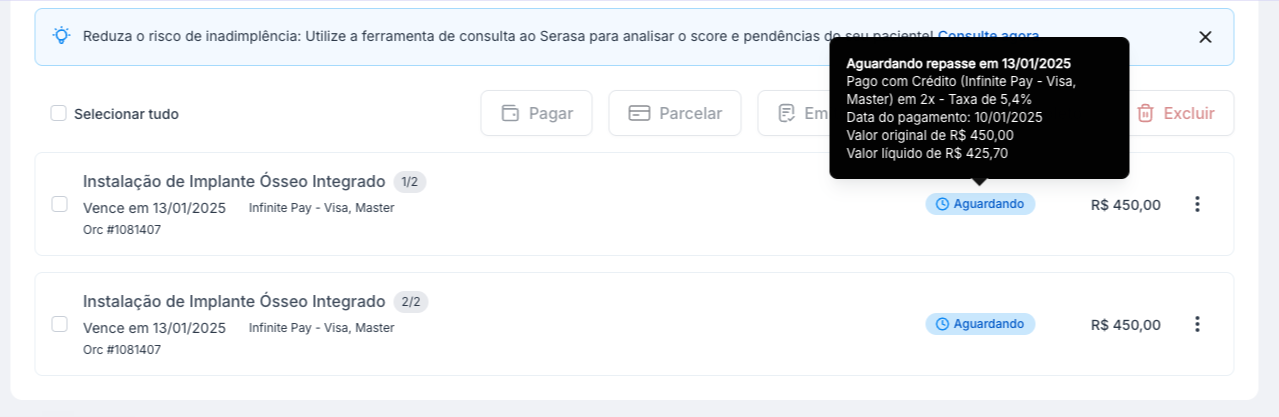Click the Pagar button label
Viewport: 1279px width, 417px height.
551,113
